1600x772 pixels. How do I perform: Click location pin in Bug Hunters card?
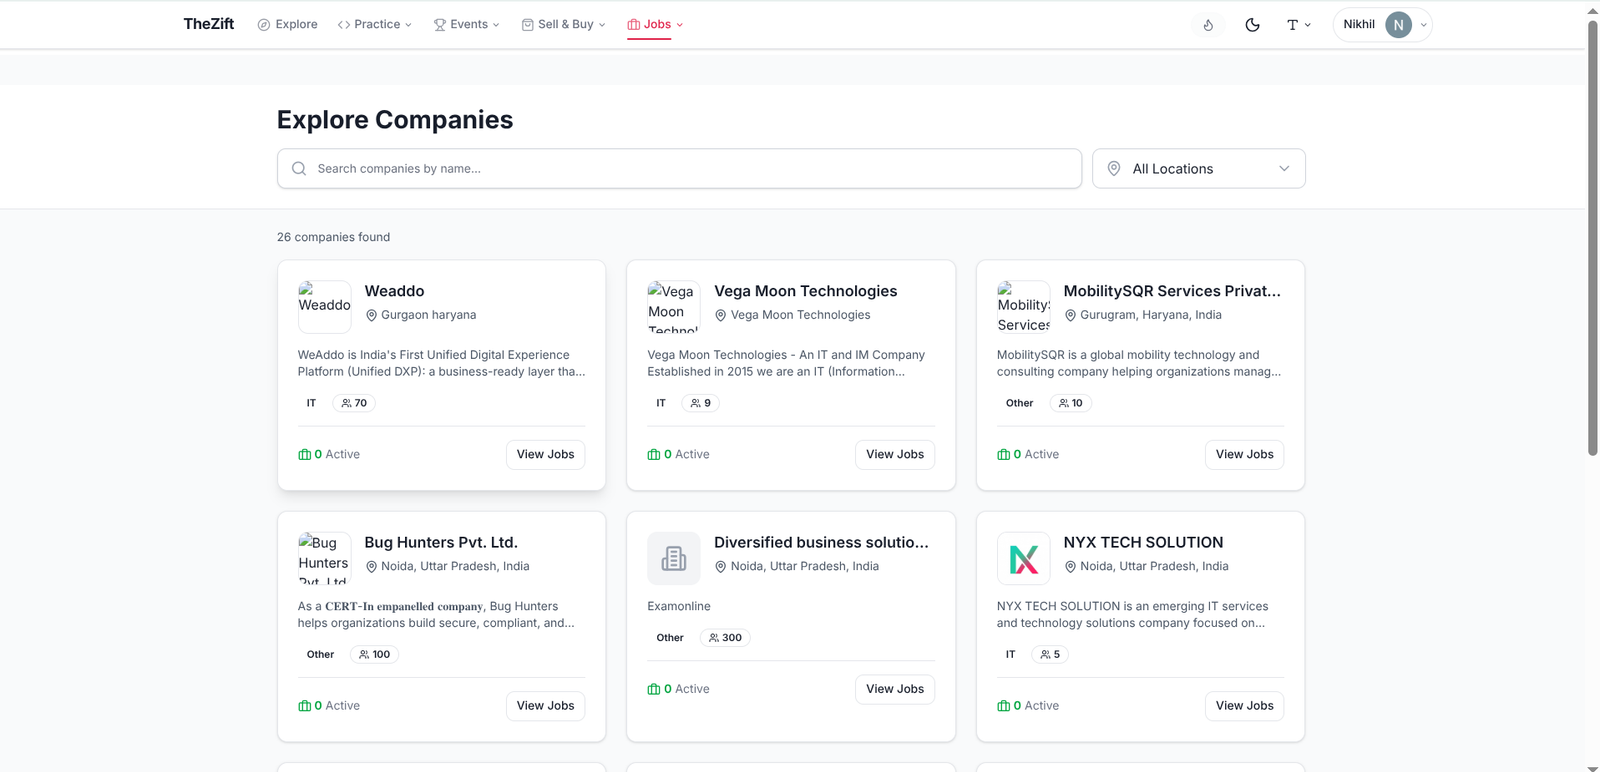[x=371, y=566]
